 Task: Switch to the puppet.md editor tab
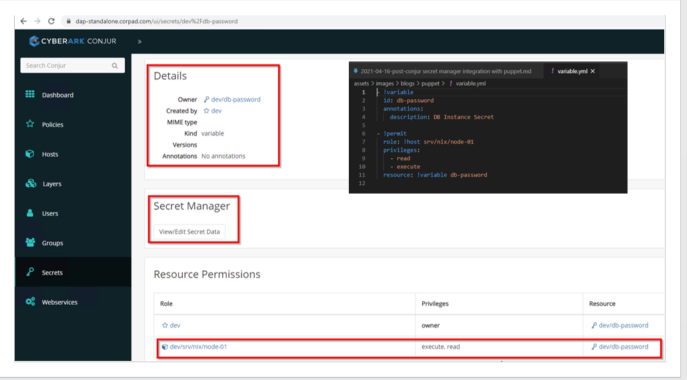point(445,71)
